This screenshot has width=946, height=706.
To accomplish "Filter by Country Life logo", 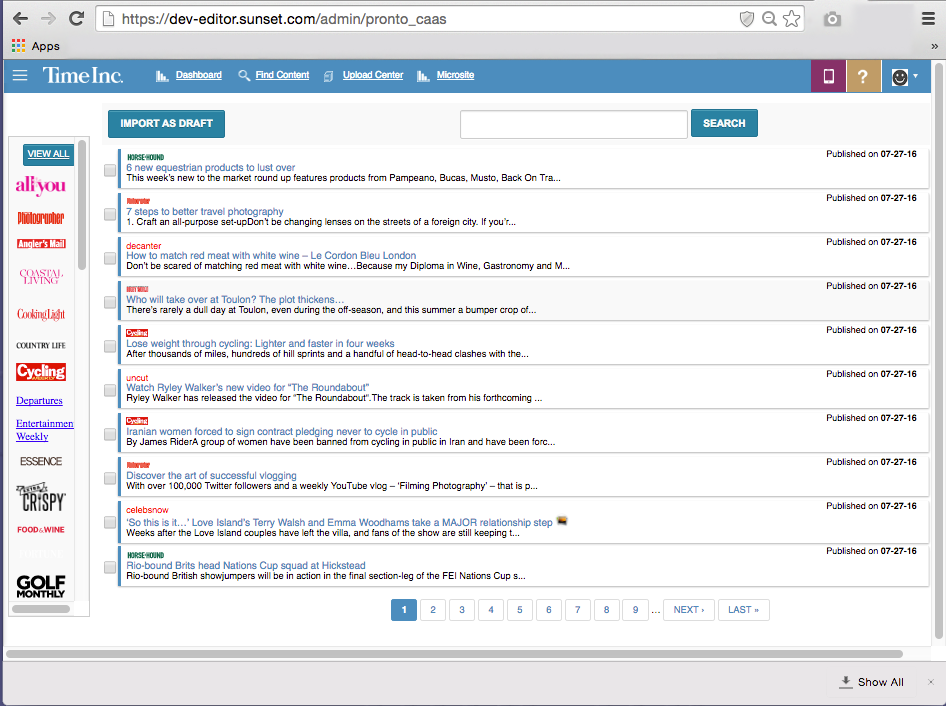I will [x=41, y=345].
